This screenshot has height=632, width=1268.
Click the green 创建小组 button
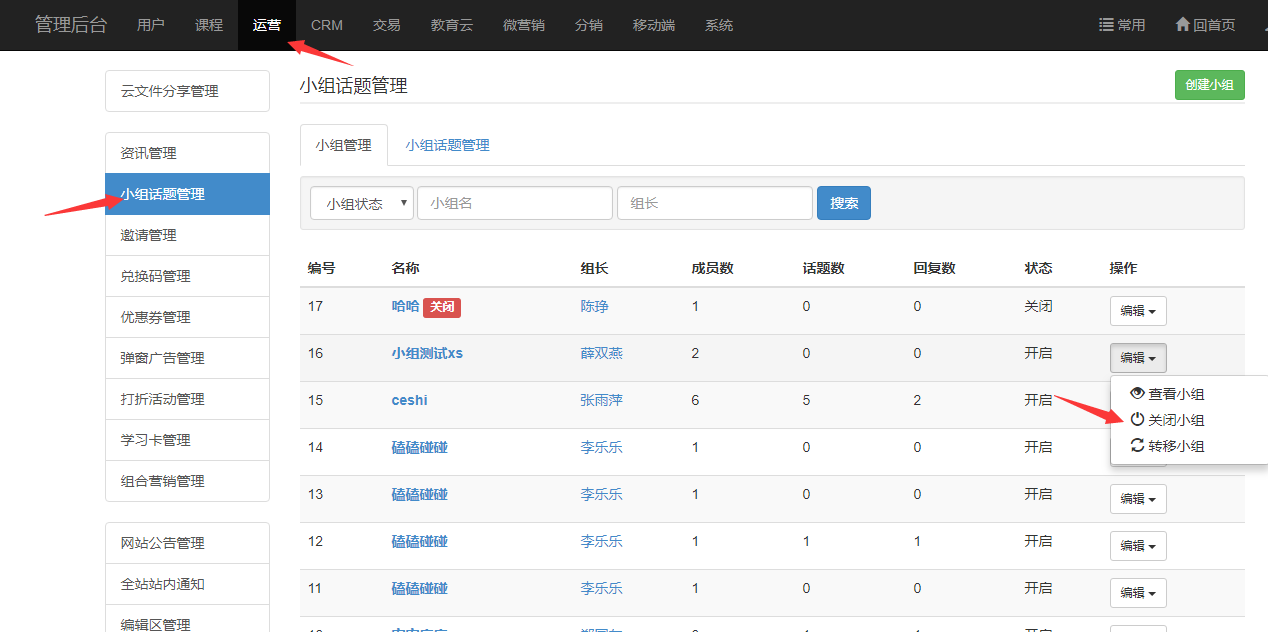coord(1208,85)
